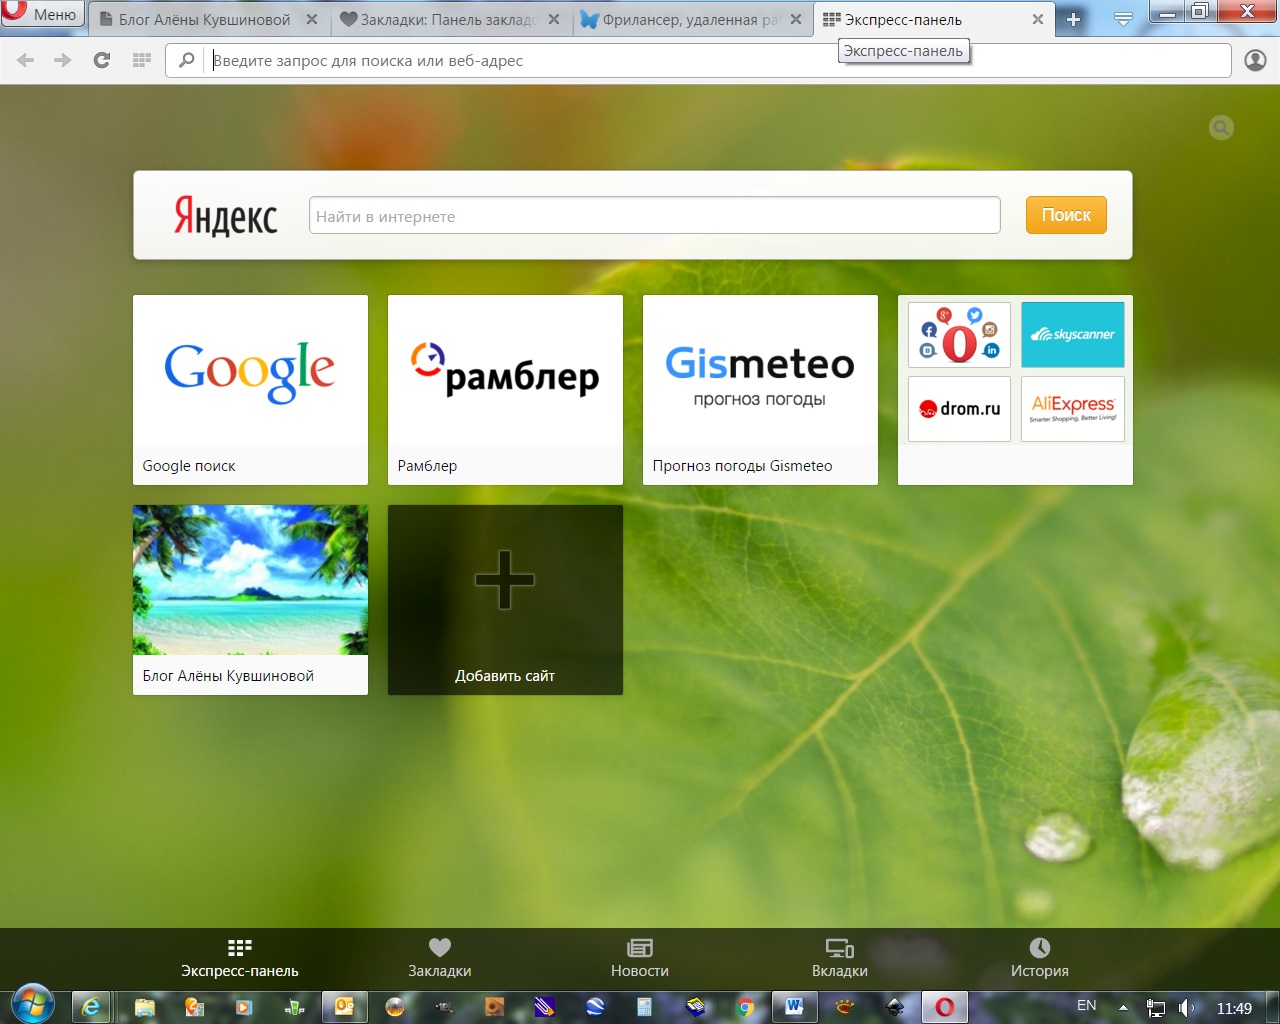The image size is (1280, 1024).
Task: Click the Поиск button on Yandex
Action: coord(1065,215)
